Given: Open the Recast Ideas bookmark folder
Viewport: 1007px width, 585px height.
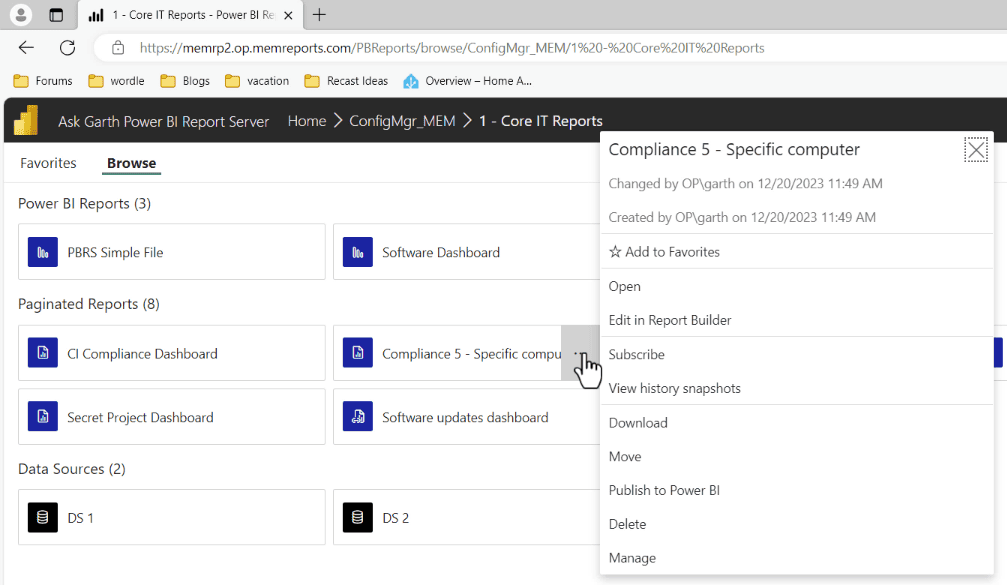Looking at the screenshot, I should tap(346, 81).
